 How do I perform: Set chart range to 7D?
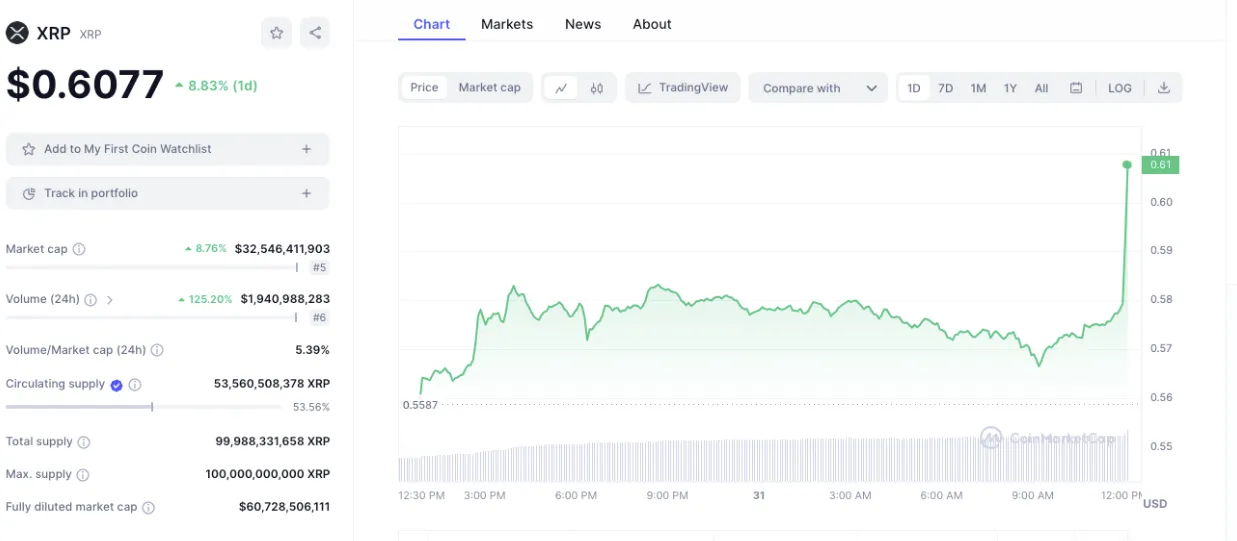point(945,88)
